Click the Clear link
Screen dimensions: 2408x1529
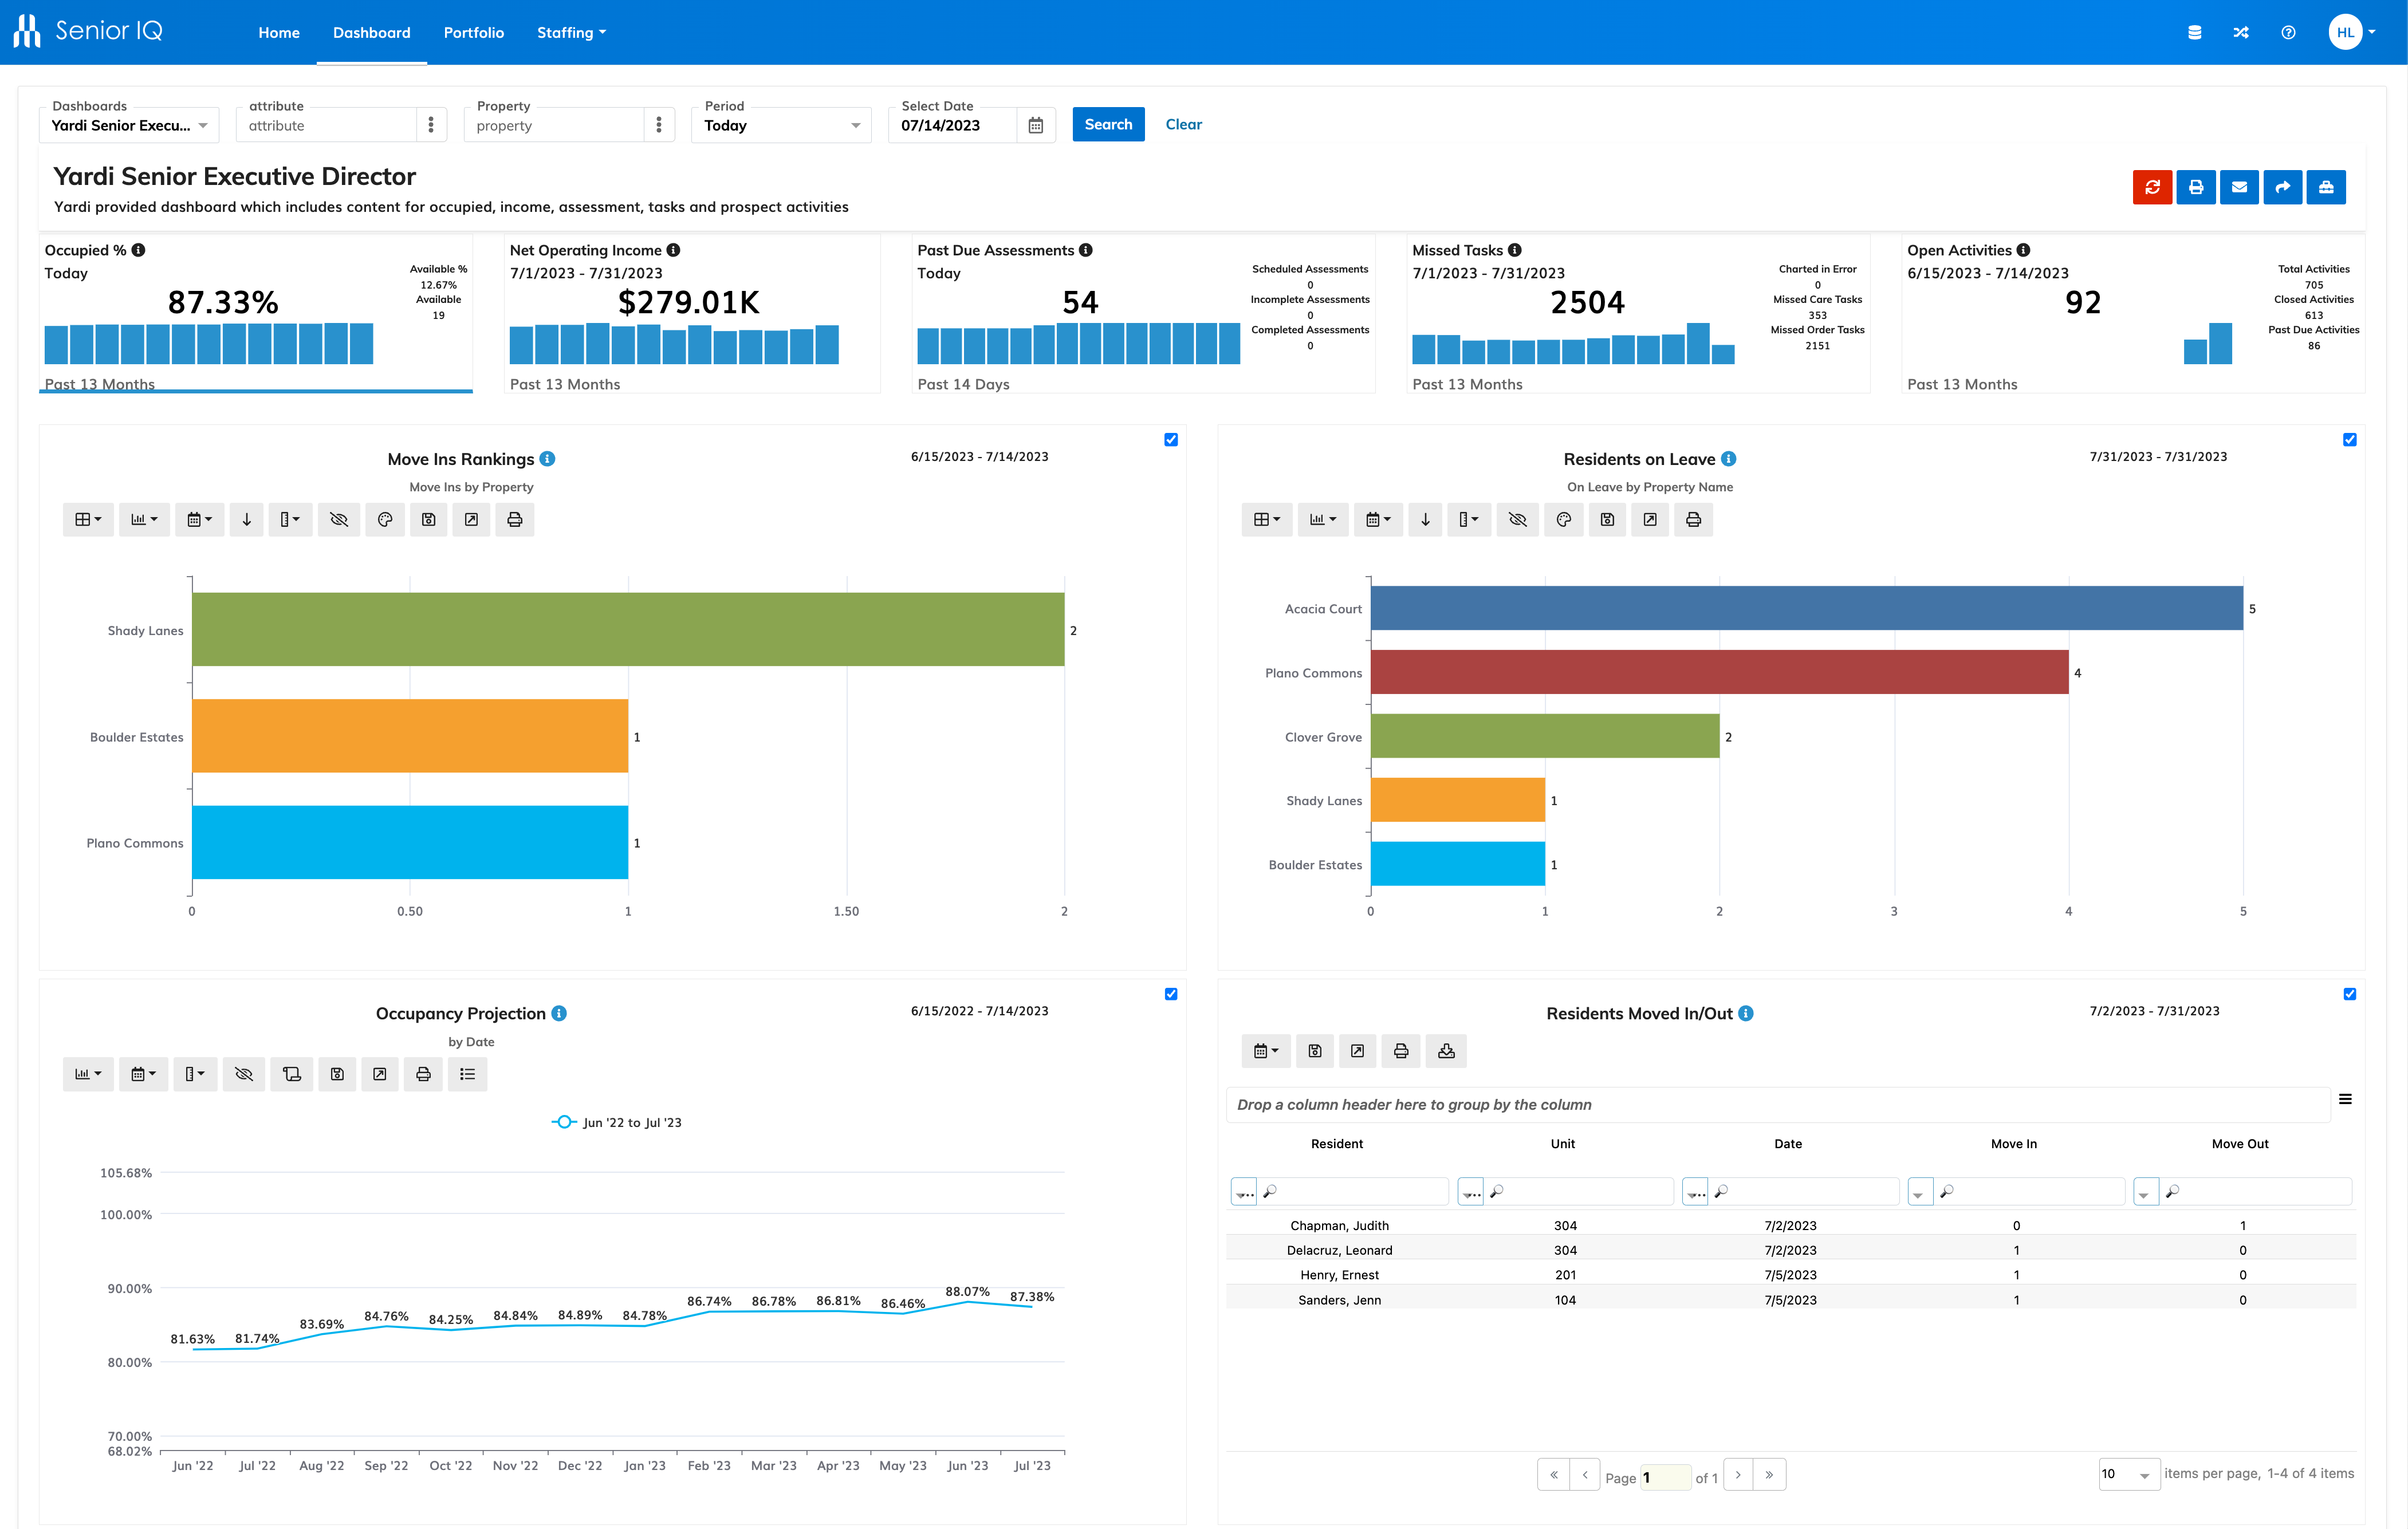tap(1183, 124)
